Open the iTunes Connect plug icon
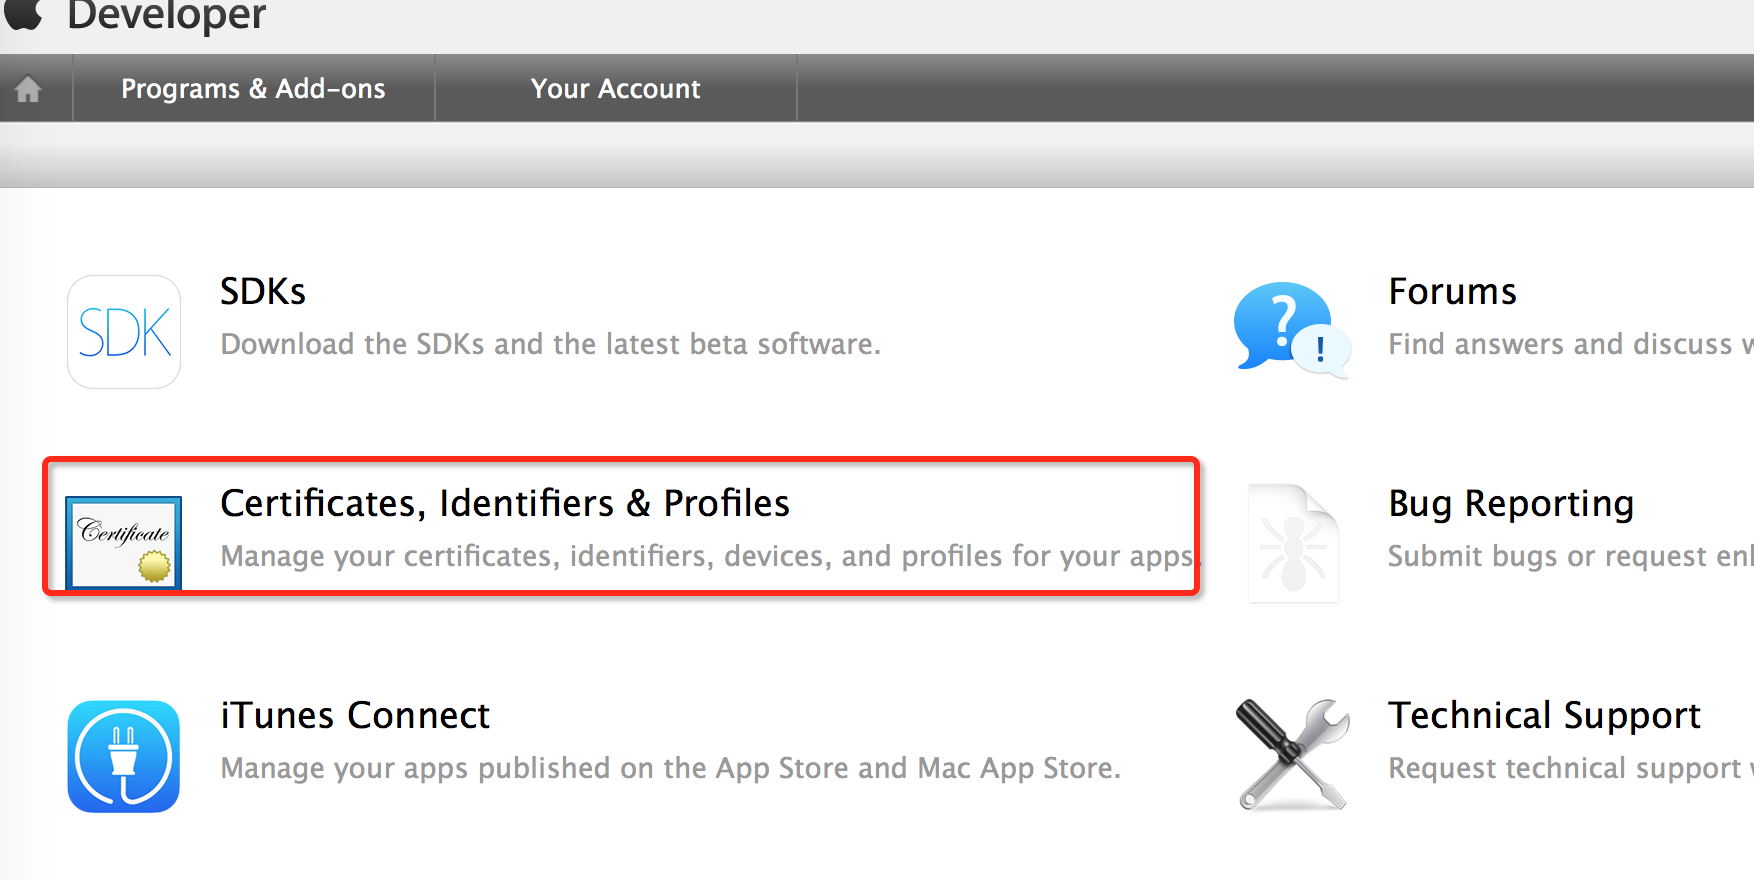Screen dimensions: 1754x880 pyautogui.click(x=124, y=756)
